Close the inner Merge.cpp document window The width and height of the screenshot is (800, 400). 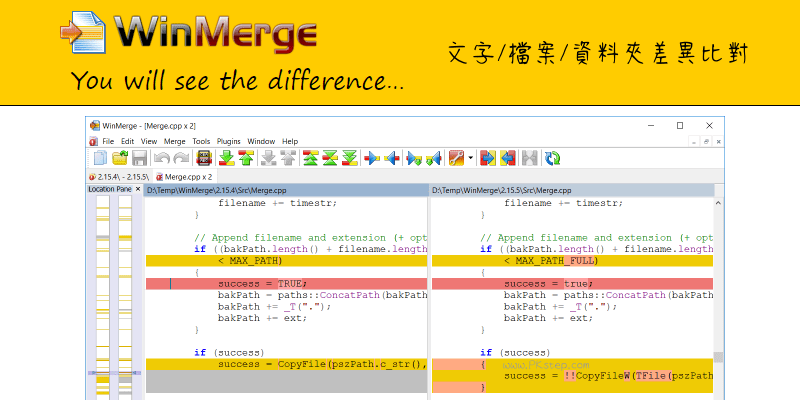click(x=718, y=141)
